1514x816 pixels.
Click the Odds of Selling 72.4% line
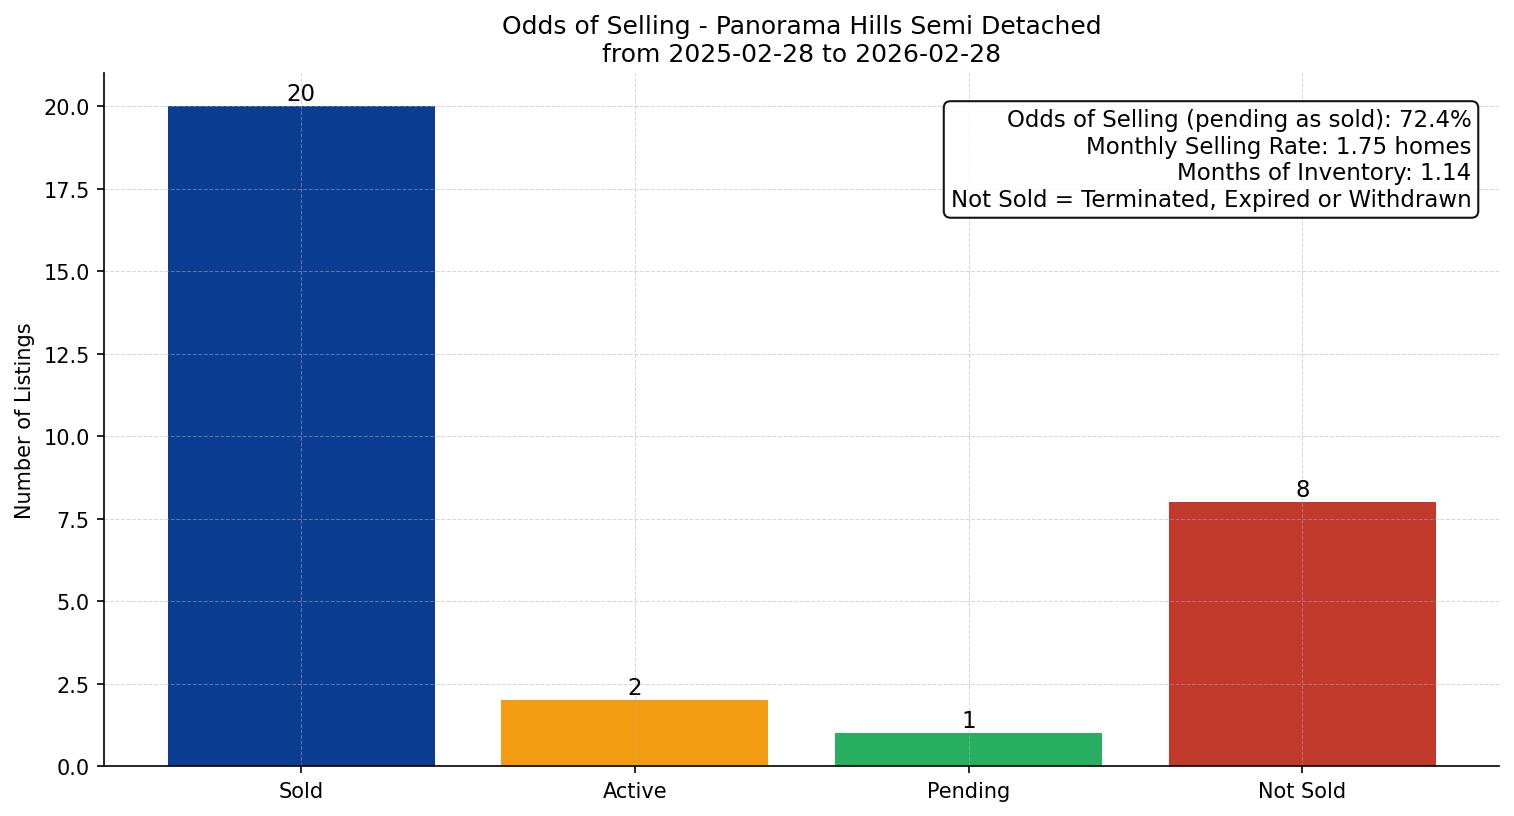click(x=1238, y=120)
